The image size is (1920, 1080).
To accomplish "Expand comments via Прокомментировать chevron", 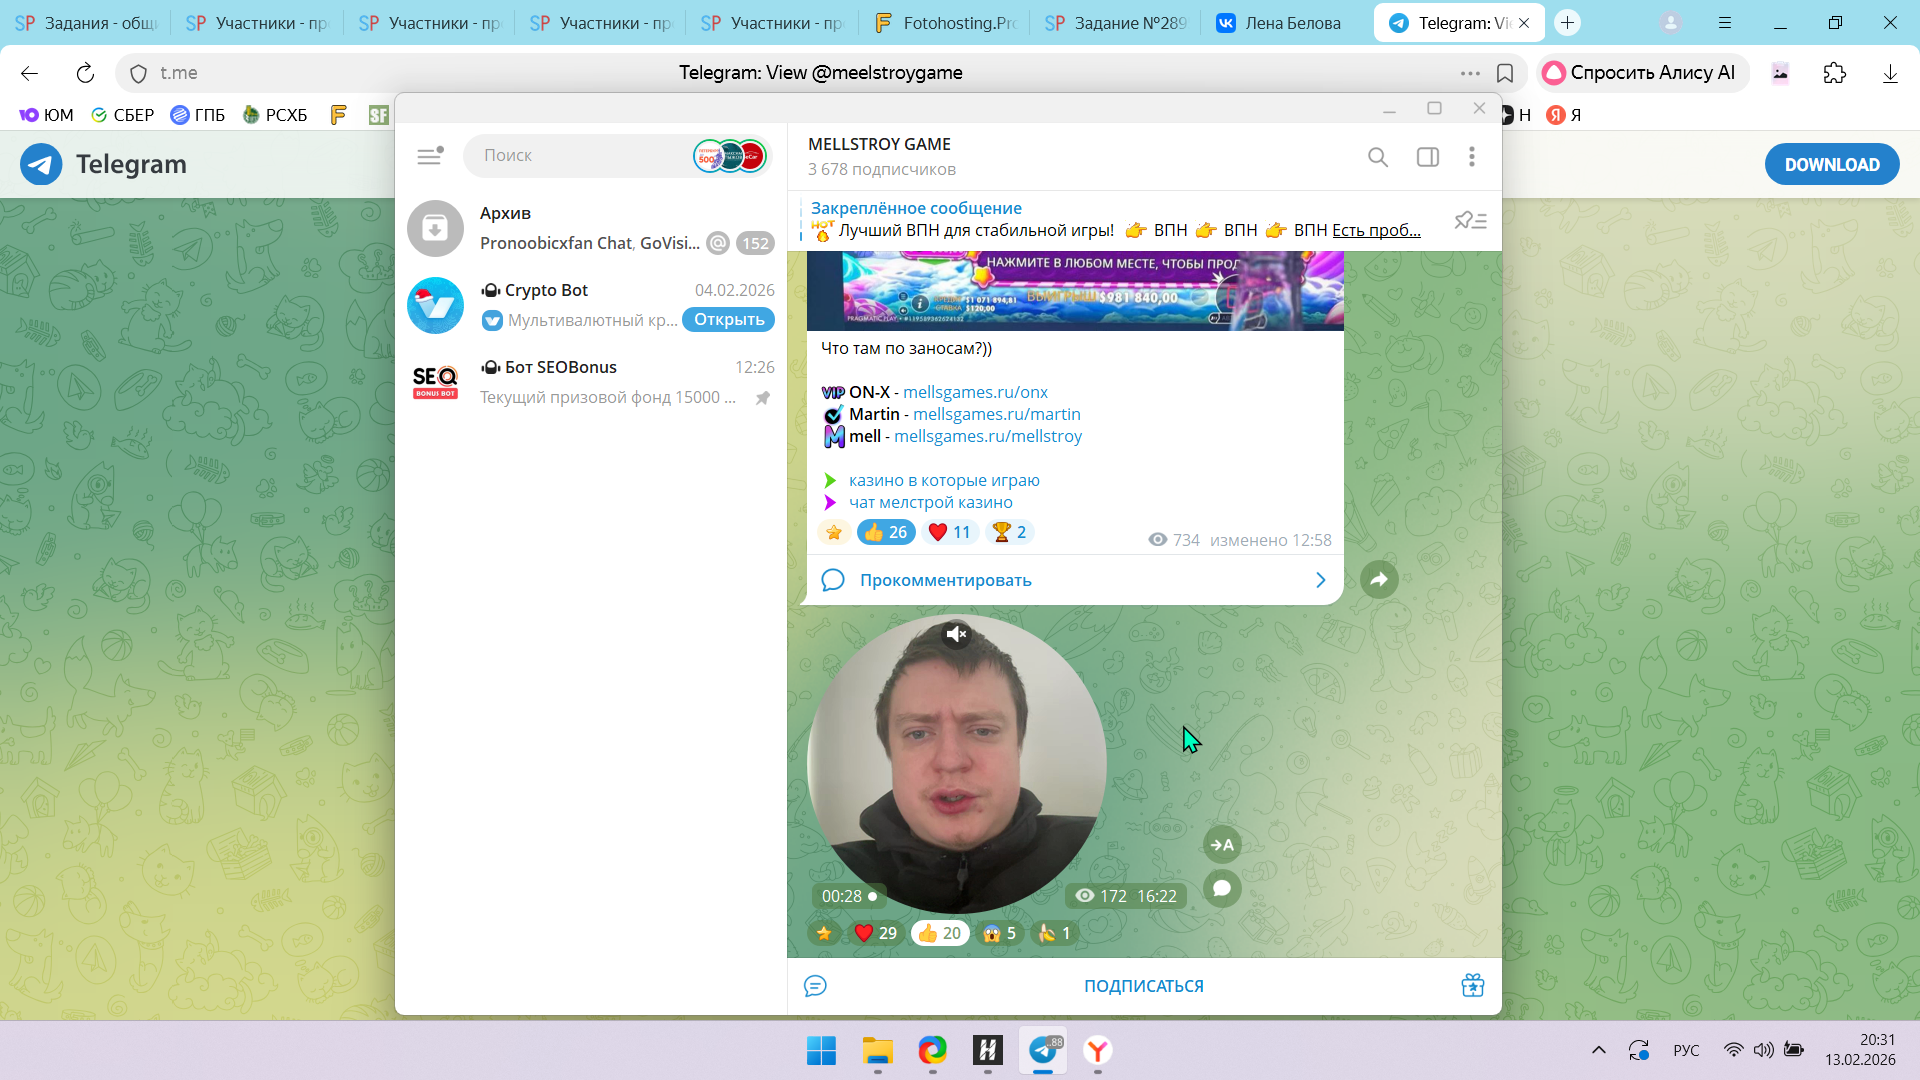I will pos(1320,580).
